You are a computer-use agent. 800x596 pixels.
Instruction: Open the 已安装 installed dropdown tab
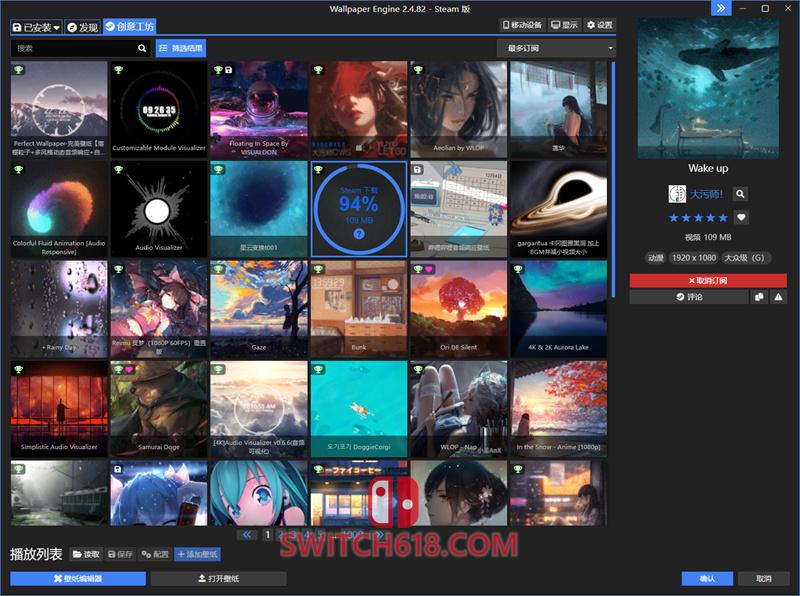[36, 28]
